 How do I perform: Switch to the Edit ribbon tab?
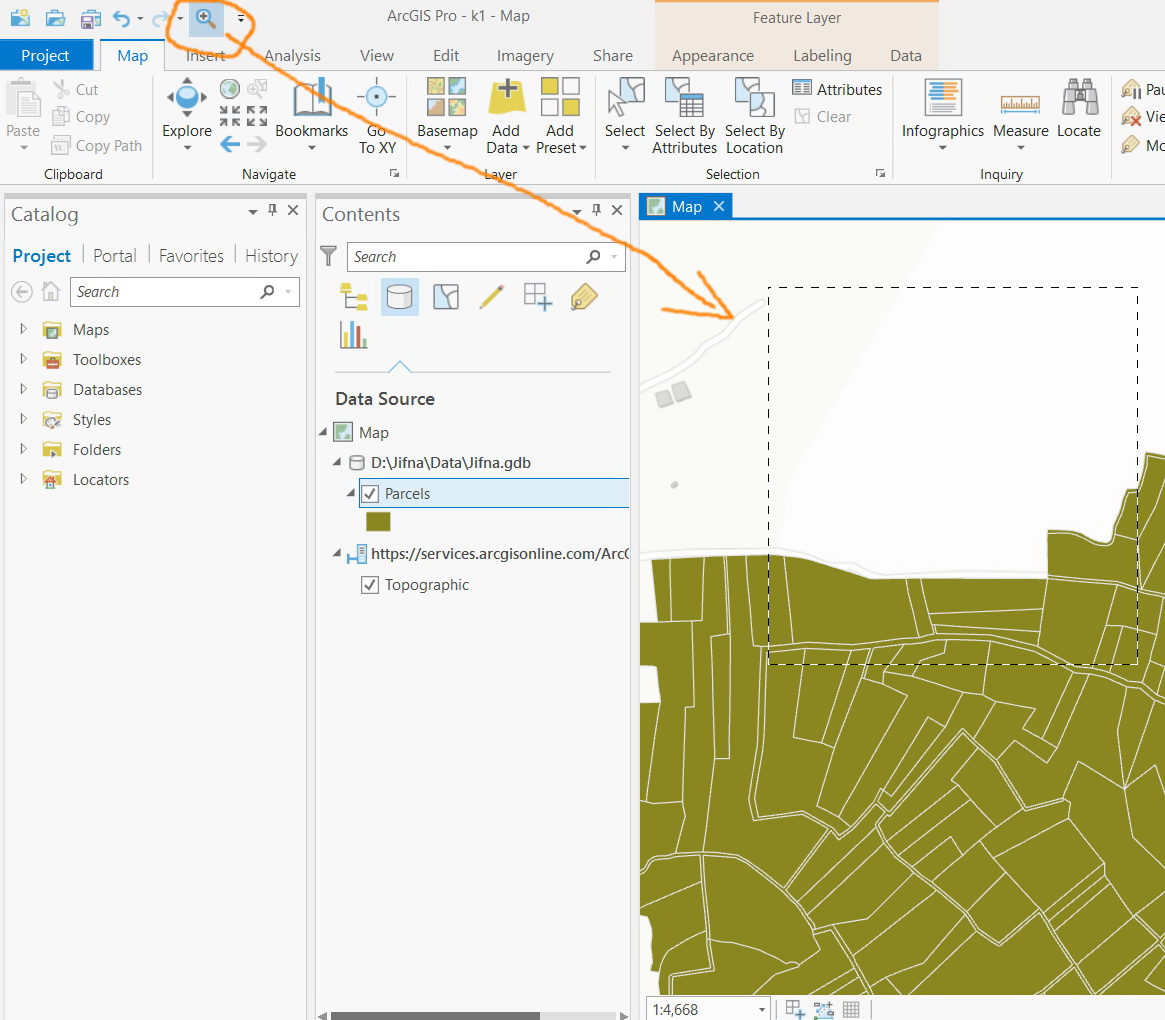(446, 56)
